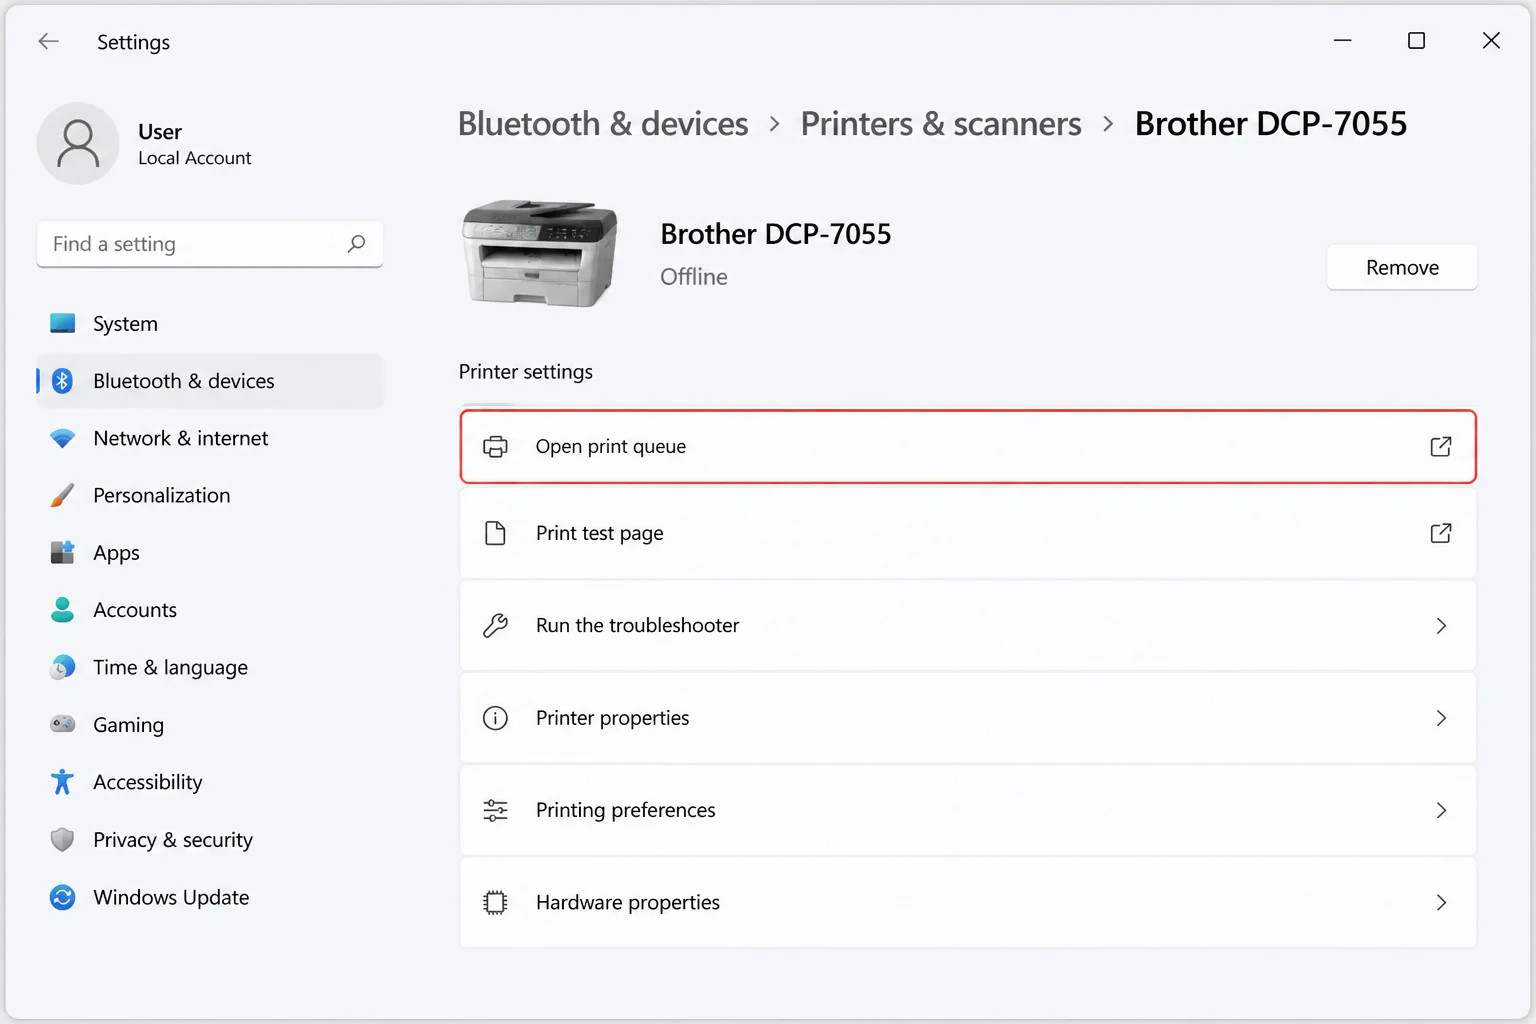Open Accessibility settings
This screenshot has width=1536, height=1024.
tap(210, 782)
